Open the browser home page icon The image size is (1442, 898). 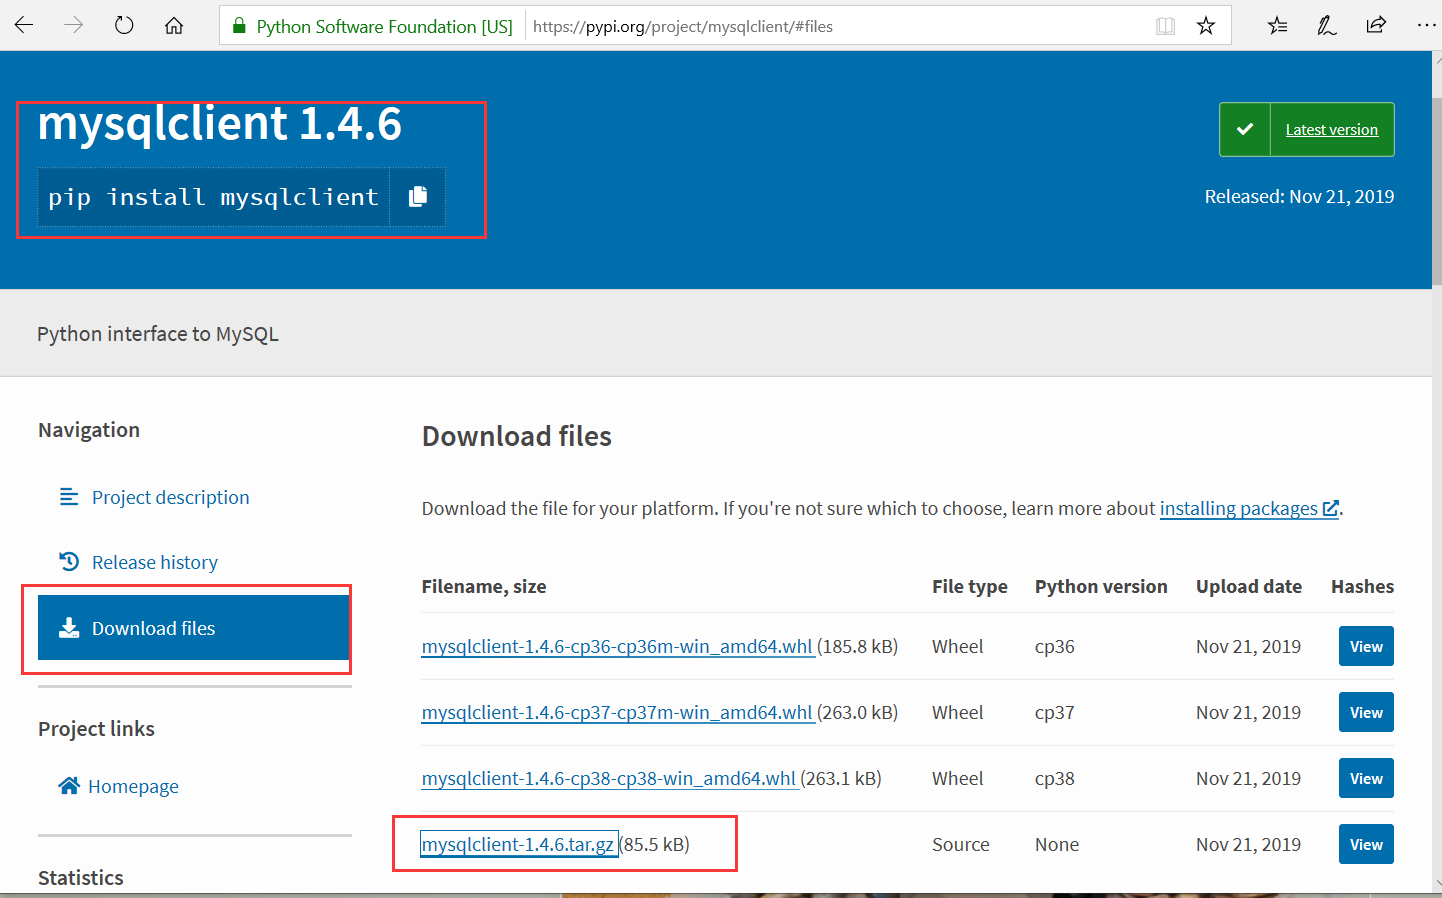pos(174,25)
